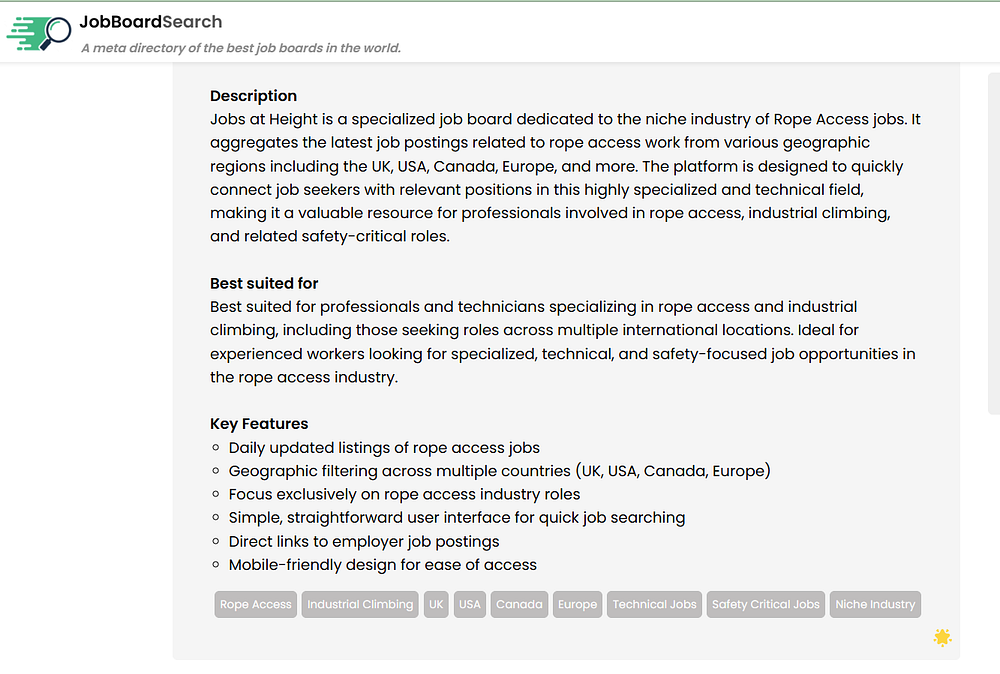
Task: Open the JobBoardSearch home title link
Action: [x=151, y=22]
